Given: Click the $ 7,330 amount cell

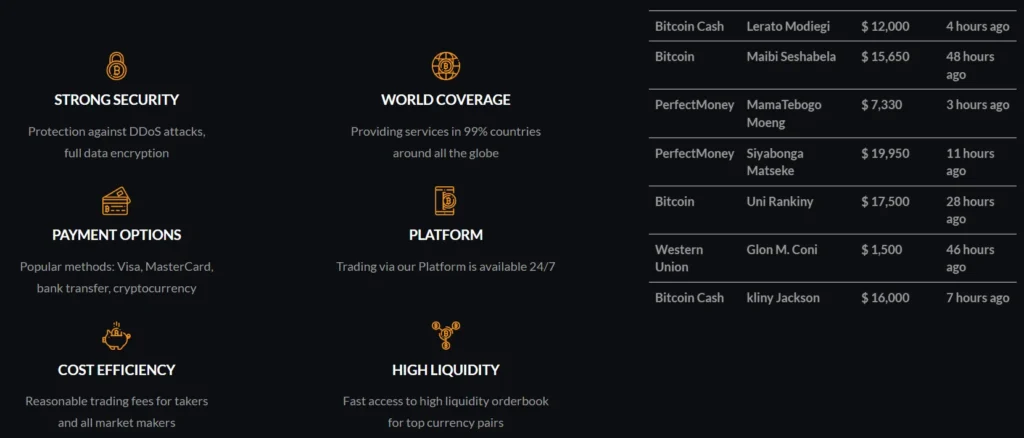Looking at the screenshot, I should pyautogui.click(x=885, y=105).
